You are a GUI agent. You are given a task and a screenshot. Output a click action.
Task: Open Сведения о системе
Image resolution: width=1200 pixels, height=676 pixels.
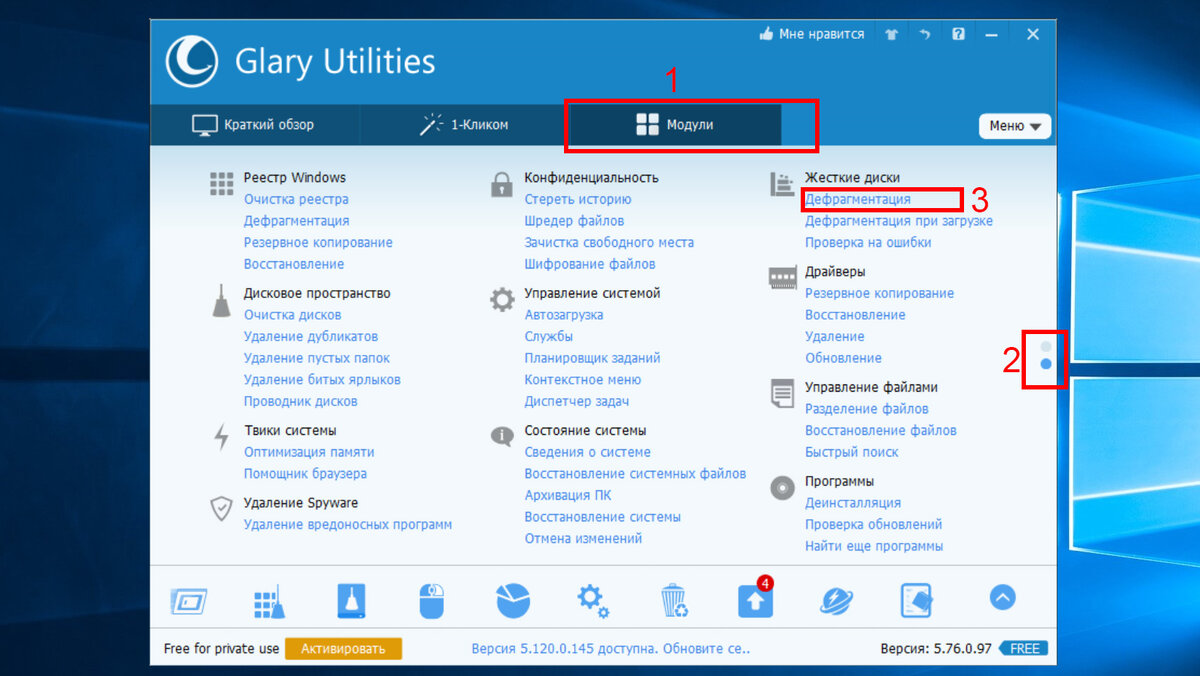pos(586,452)
